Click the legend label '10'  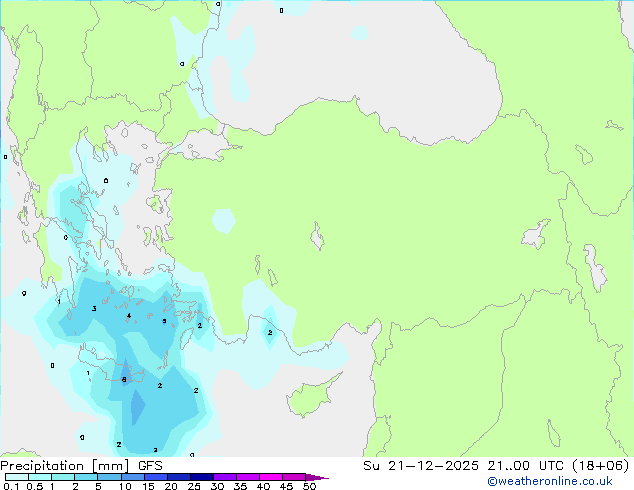tap(125, 486)
